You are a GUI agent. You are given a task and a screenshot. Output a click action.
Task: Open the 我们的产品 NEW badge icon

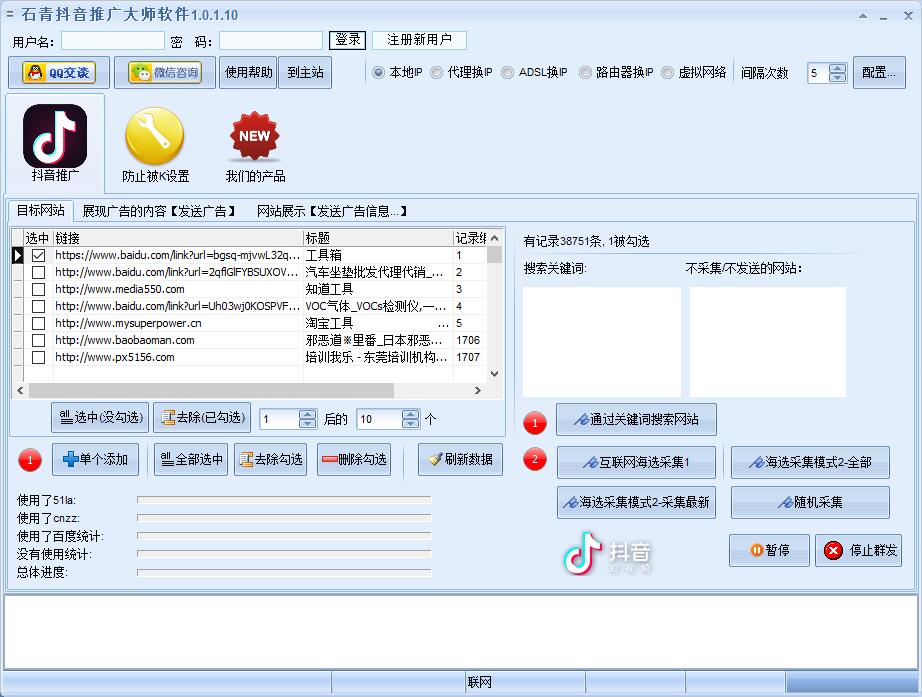(255, 145)
